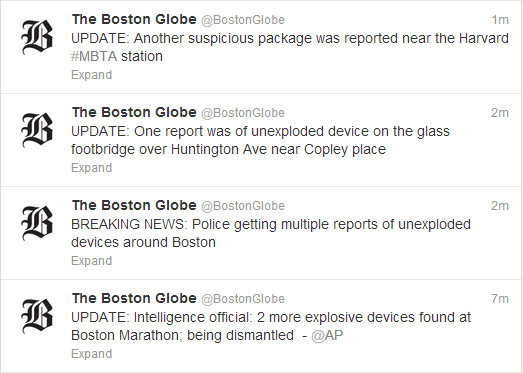The width and height of the screenshot is (523, 373).
Task: Expand the Harvard MBTA suspicious package tweet
Action: [91, 75]
